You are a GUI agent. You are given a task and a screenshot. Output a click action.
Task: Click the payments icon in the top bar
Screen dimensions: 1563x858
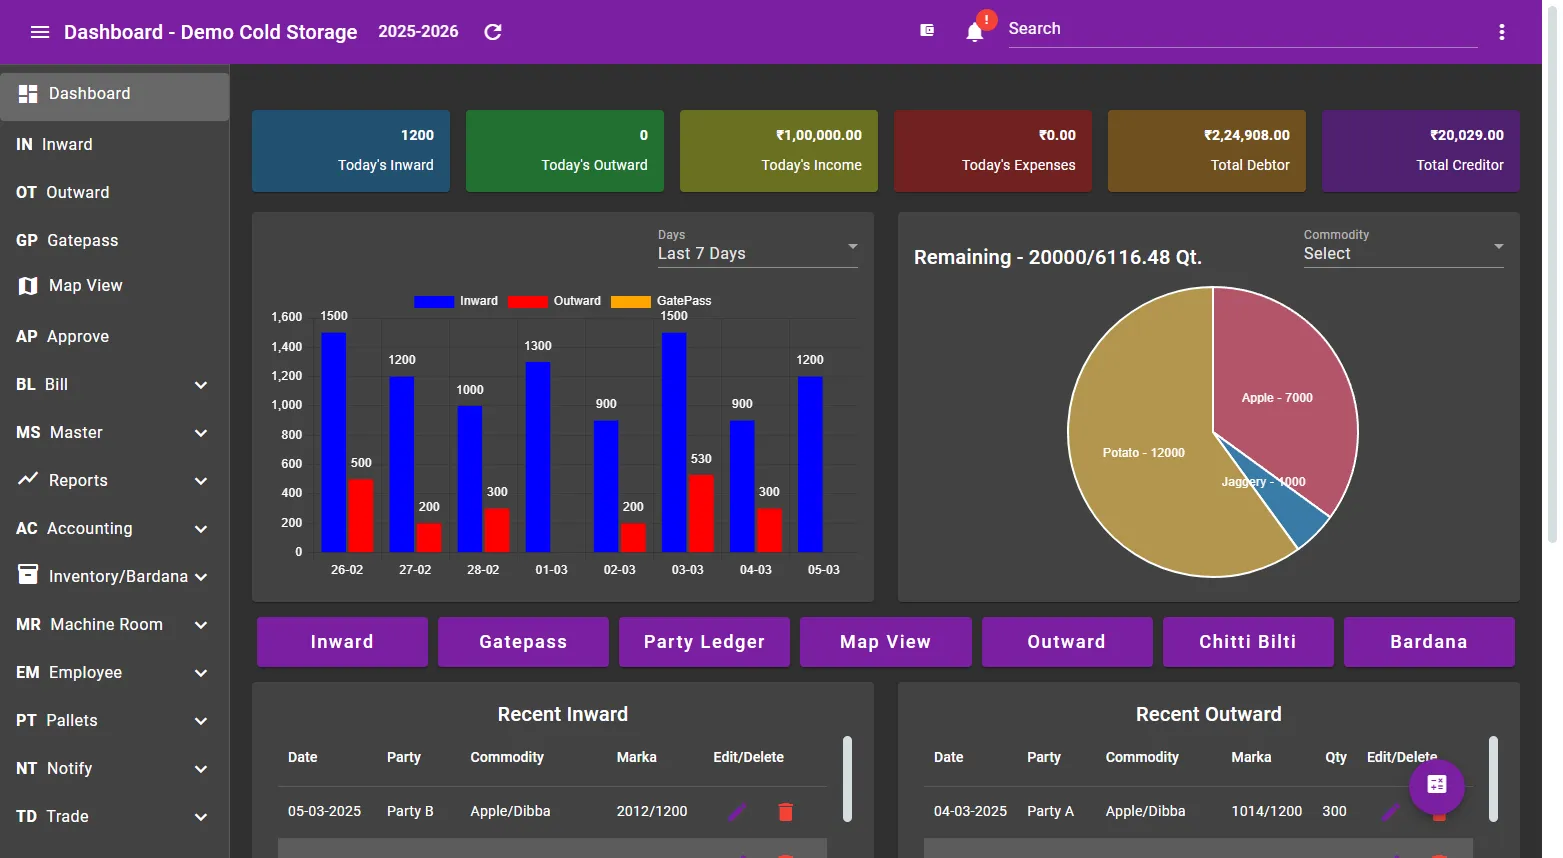927,31
